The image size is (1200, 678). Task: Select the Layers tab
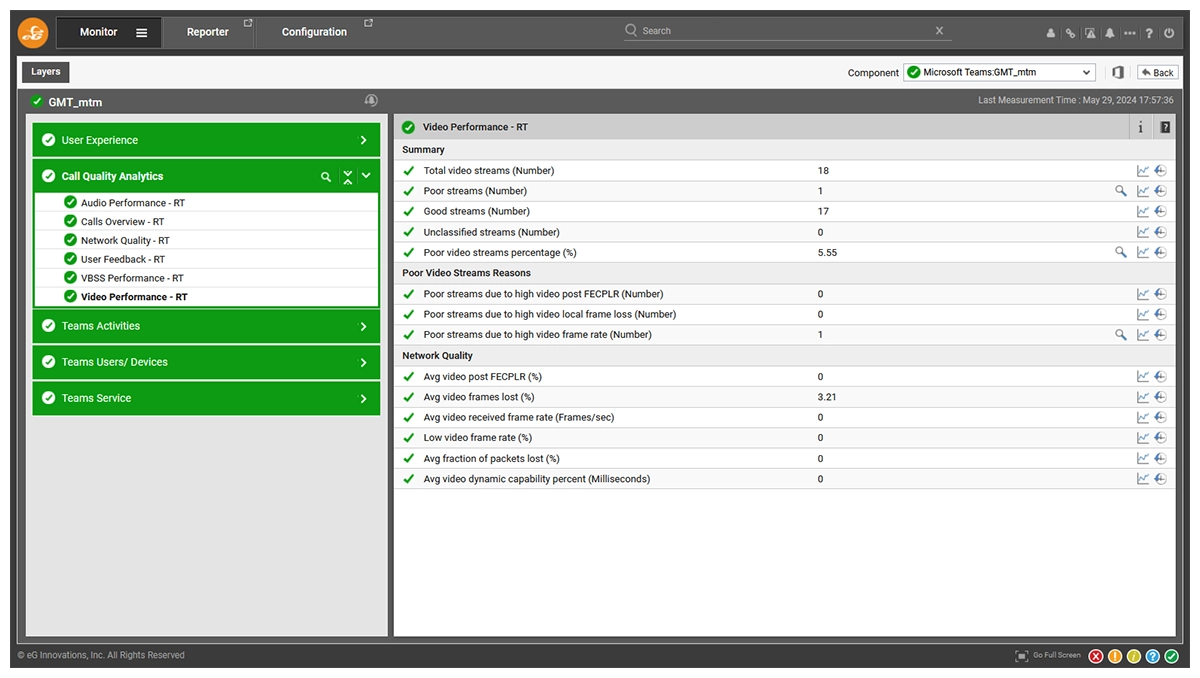coord(46,72)
